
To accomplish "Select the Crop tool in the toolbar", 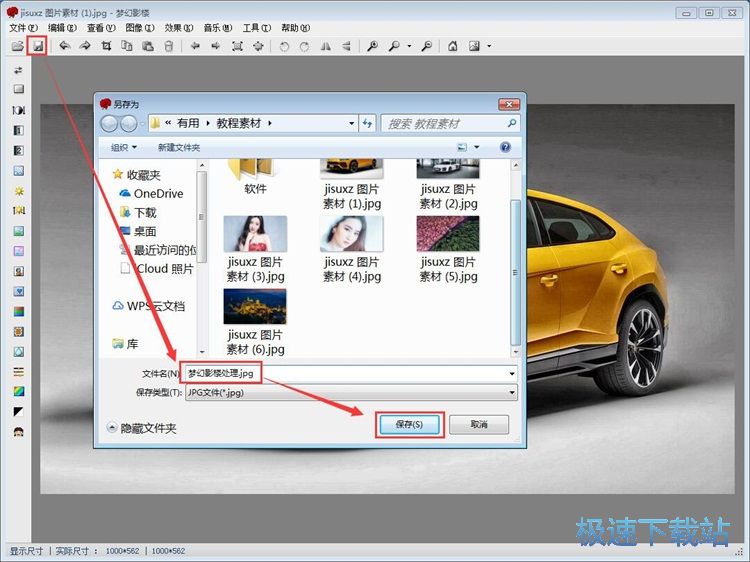I will point(106,46).
